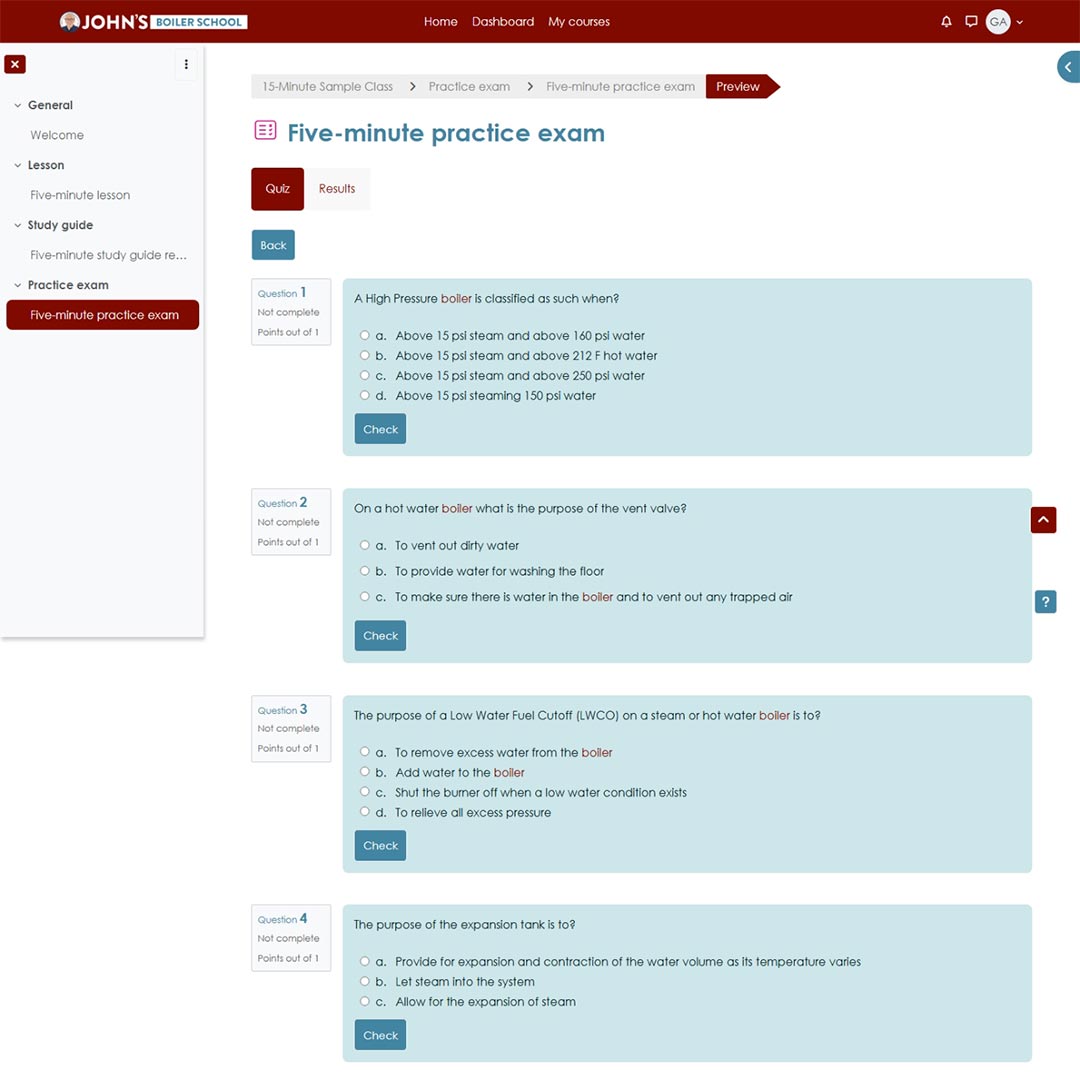Open the messages chat bubble icon
Screen dimensions: 1080x1080
[x=971, y=22]
